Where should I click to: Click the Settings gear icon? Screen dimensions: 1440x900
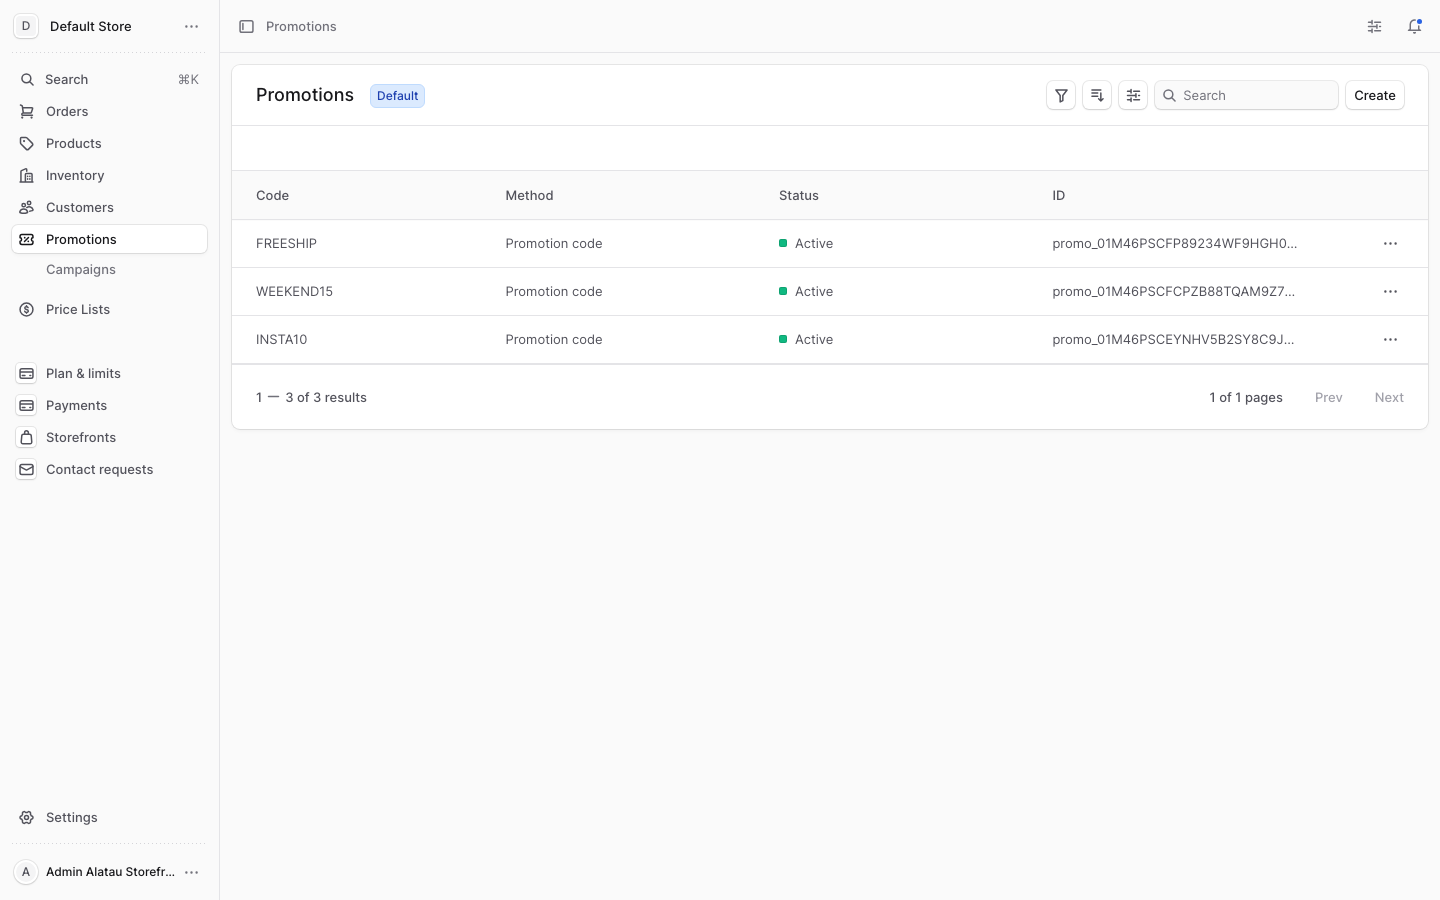(x=27, y=818)
